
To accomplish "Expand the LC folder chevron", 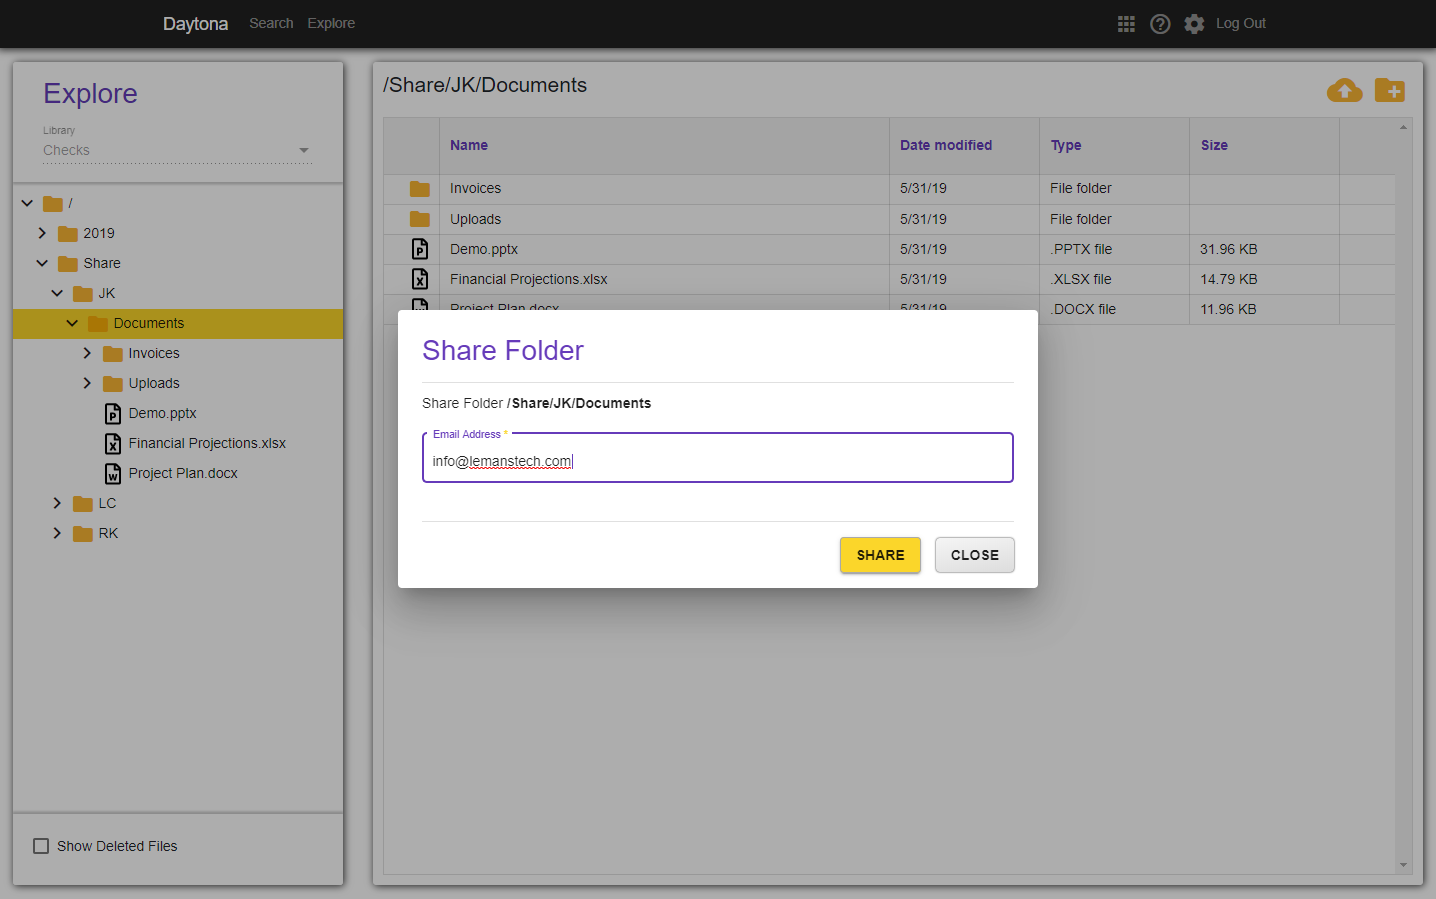I will 57,503.
